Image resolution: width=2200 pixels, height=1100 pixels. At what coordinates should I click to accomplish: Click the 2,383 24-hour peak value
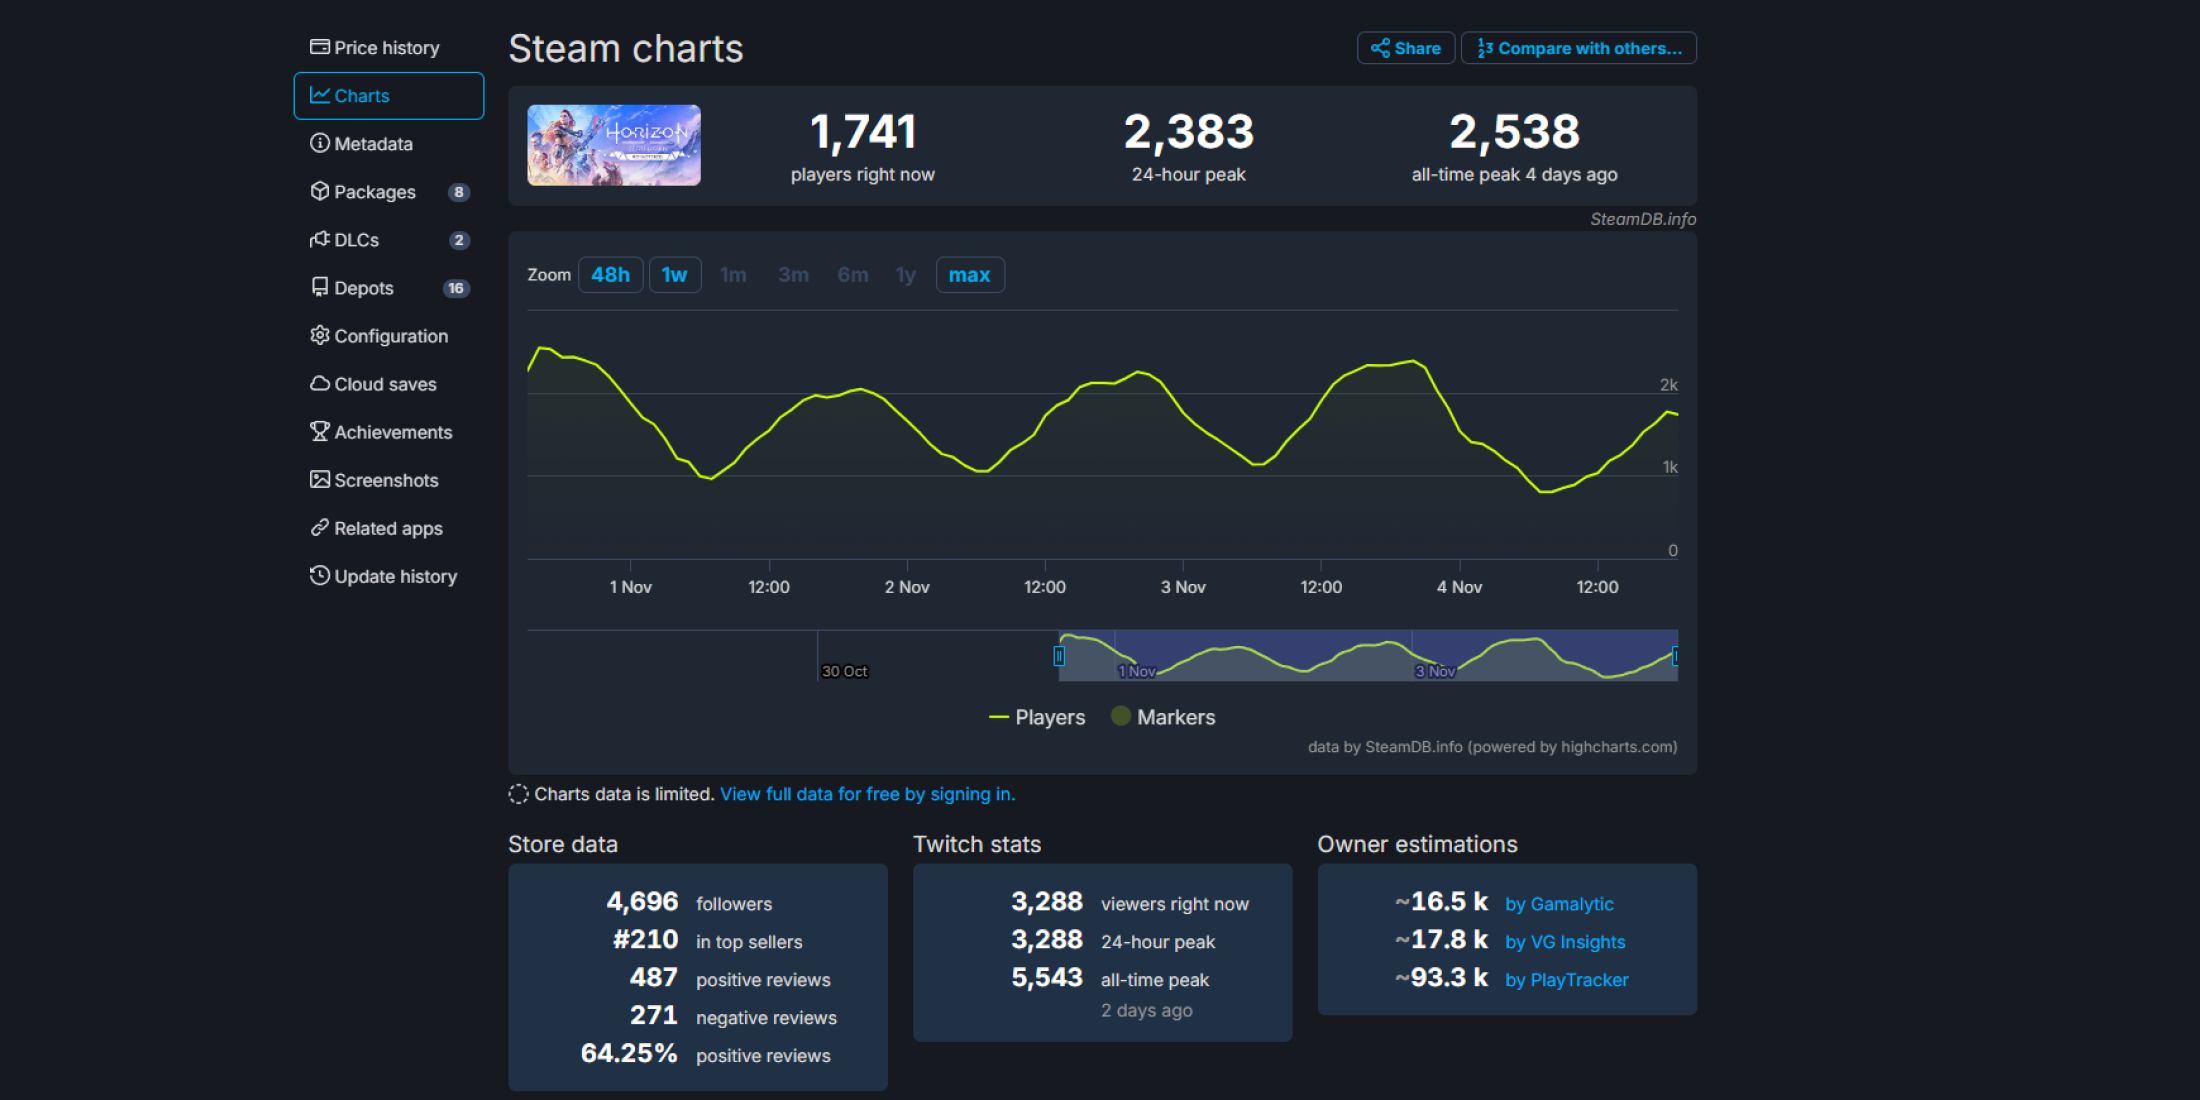1189,132
